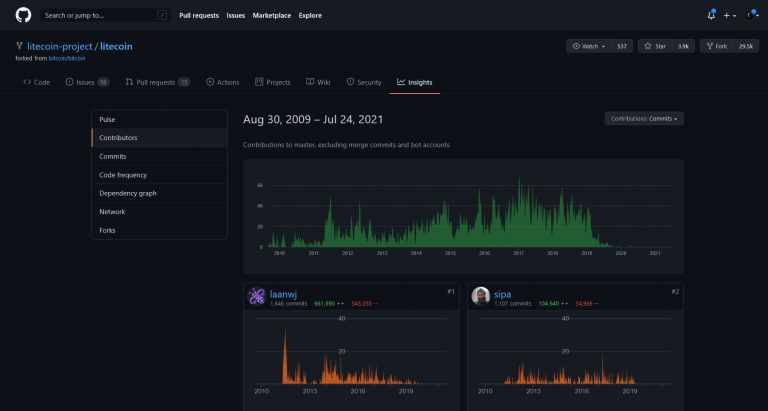
Task: Expand the Contributions: Commits dropdown
Action: [644, 119]
